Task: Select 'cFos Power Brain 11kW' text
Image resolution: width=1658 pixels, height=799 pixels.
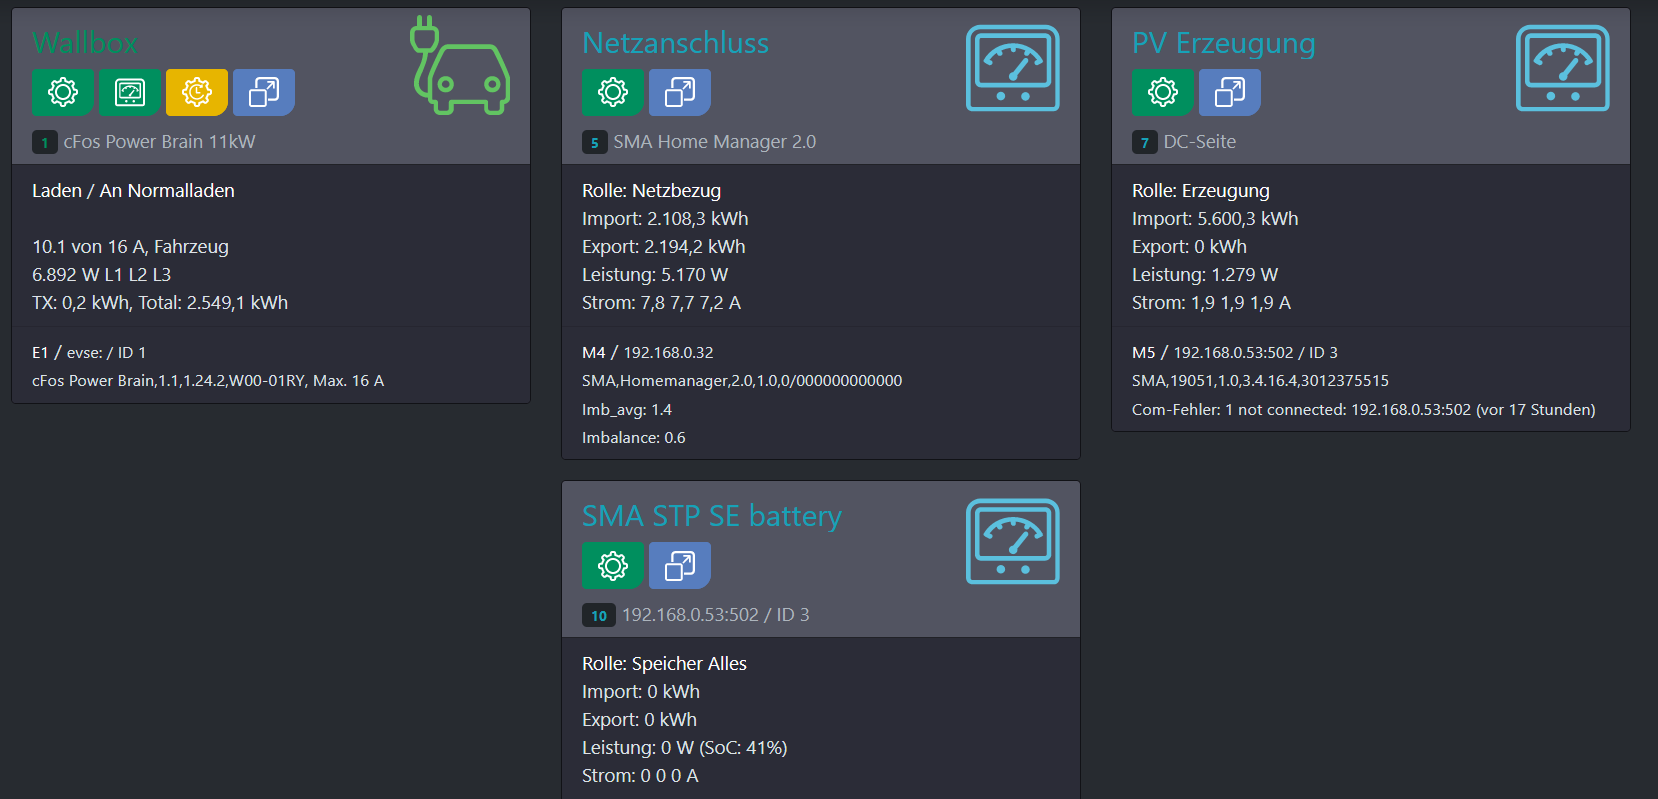Action: point(160,142)
